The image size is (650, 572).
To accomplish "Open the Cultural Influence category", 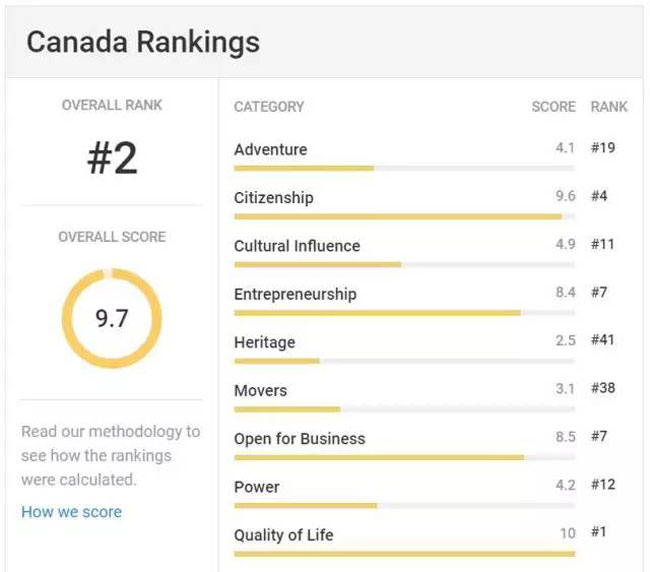I will tap(297, 246).
